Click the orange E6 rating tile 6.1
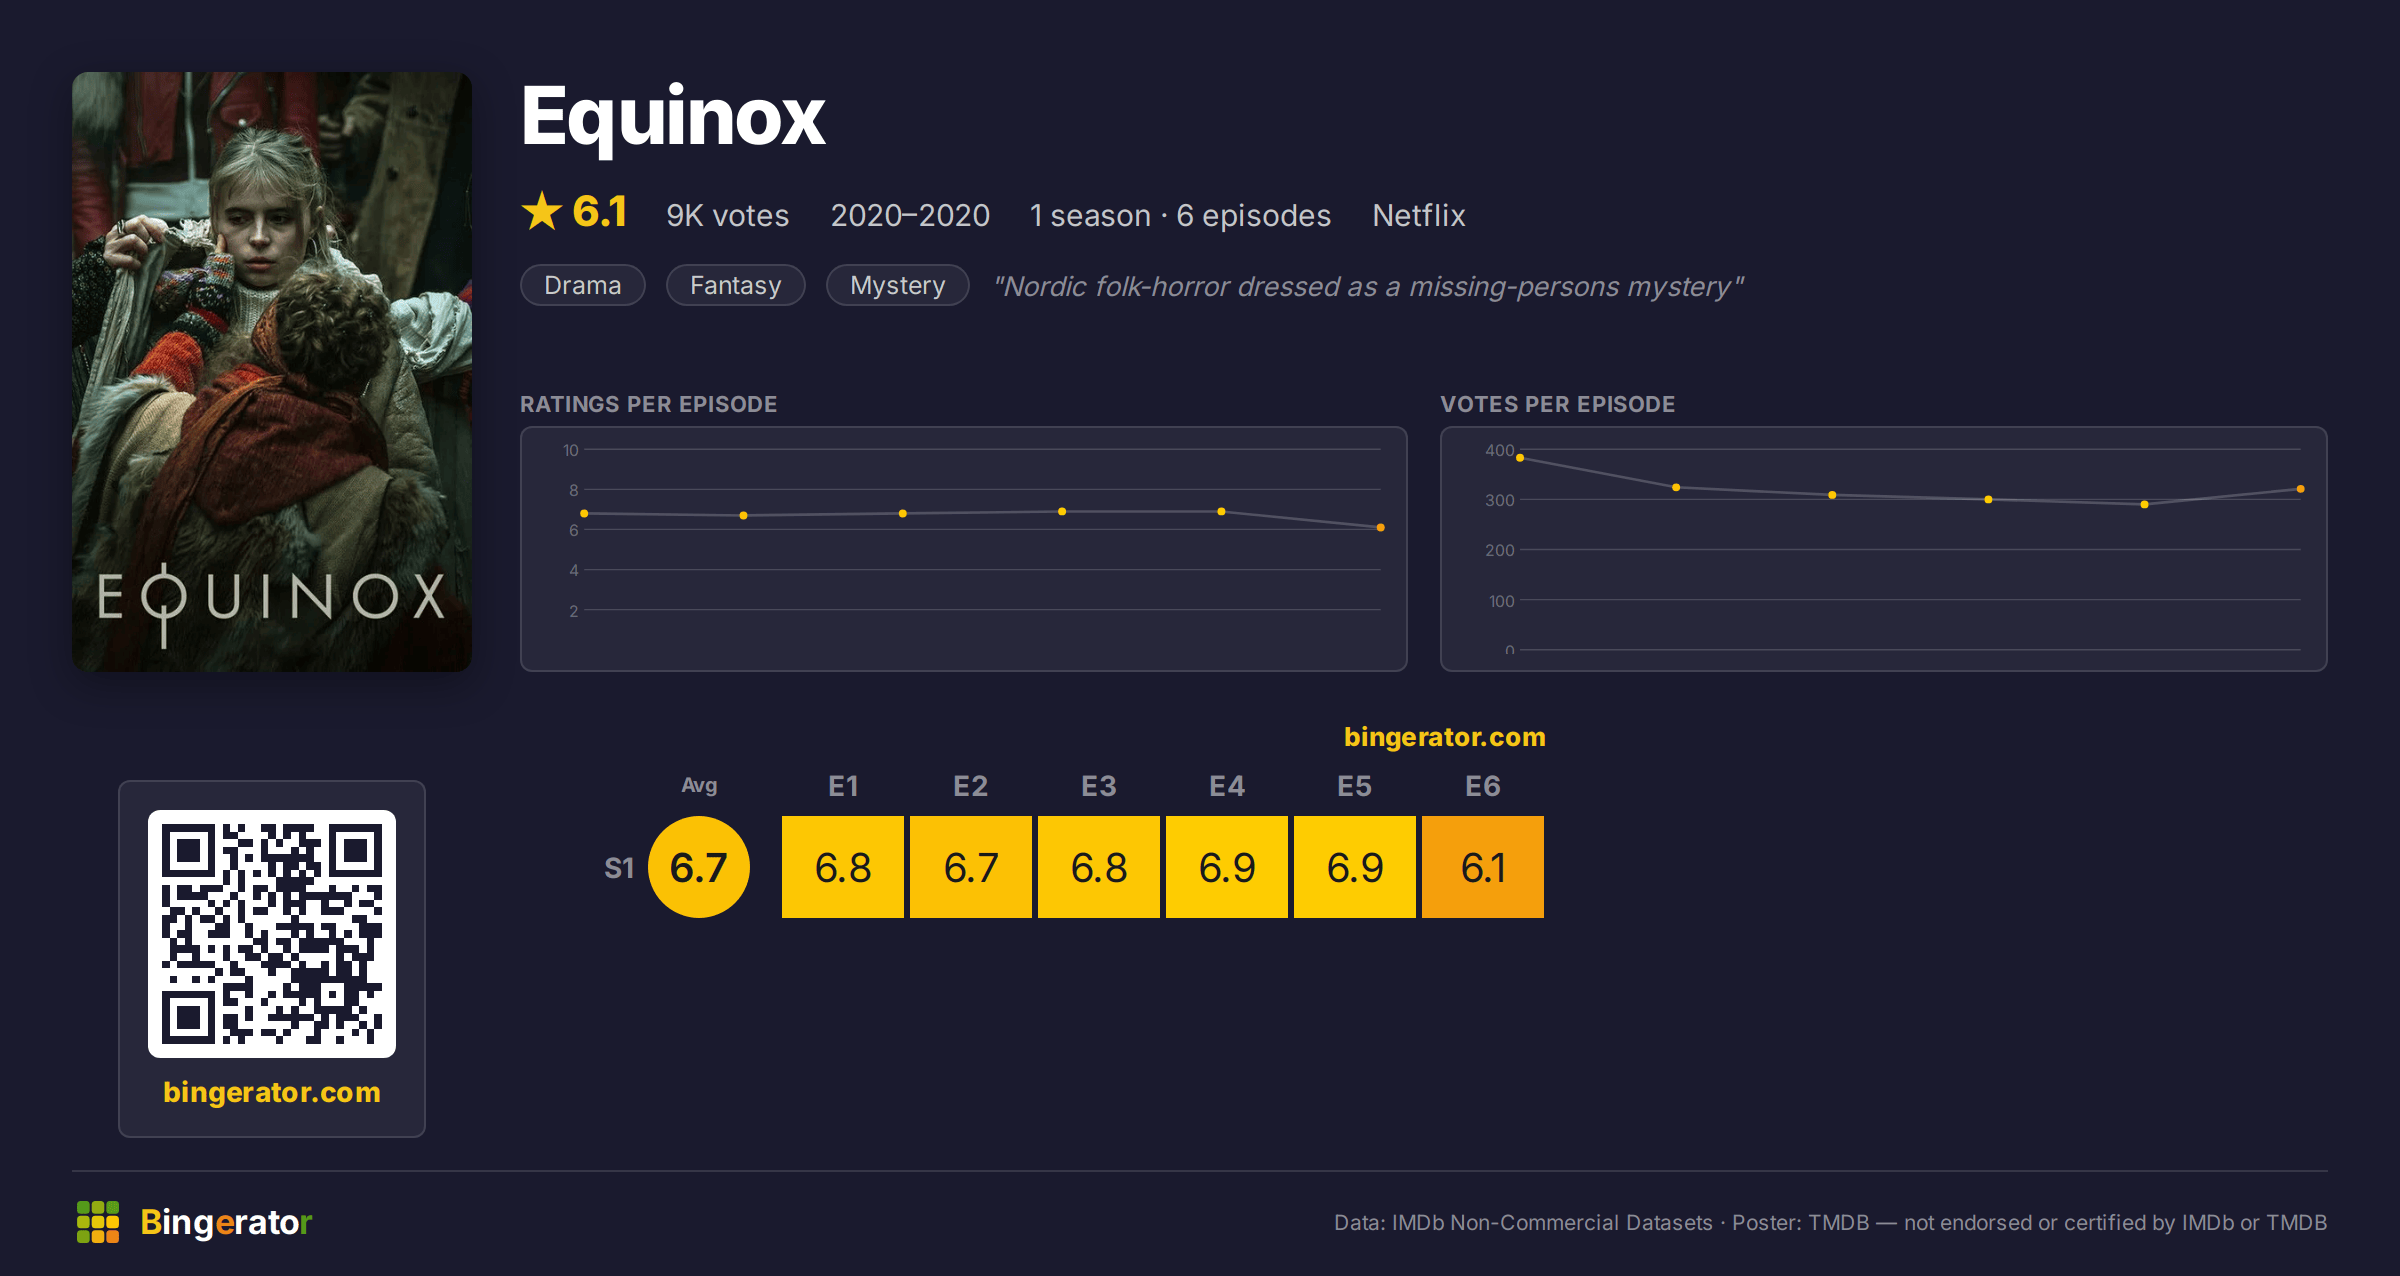 click(1483, 867)
